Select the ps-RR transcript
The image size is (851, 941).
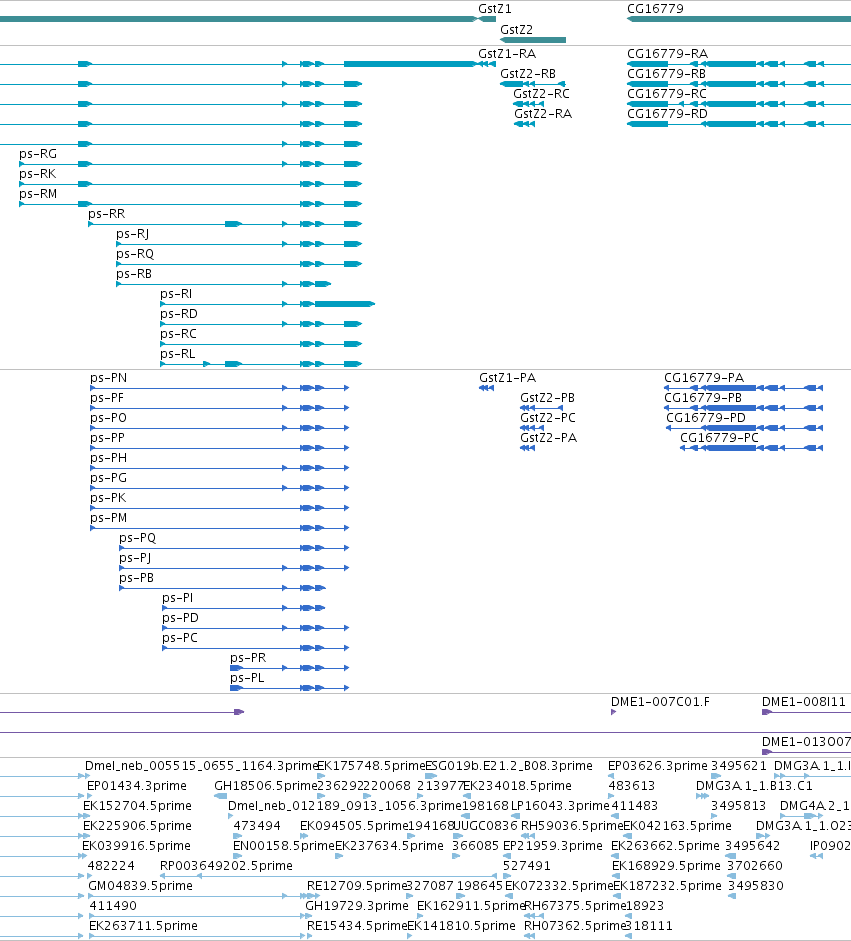pyautogui.click(x=107, y=214)
